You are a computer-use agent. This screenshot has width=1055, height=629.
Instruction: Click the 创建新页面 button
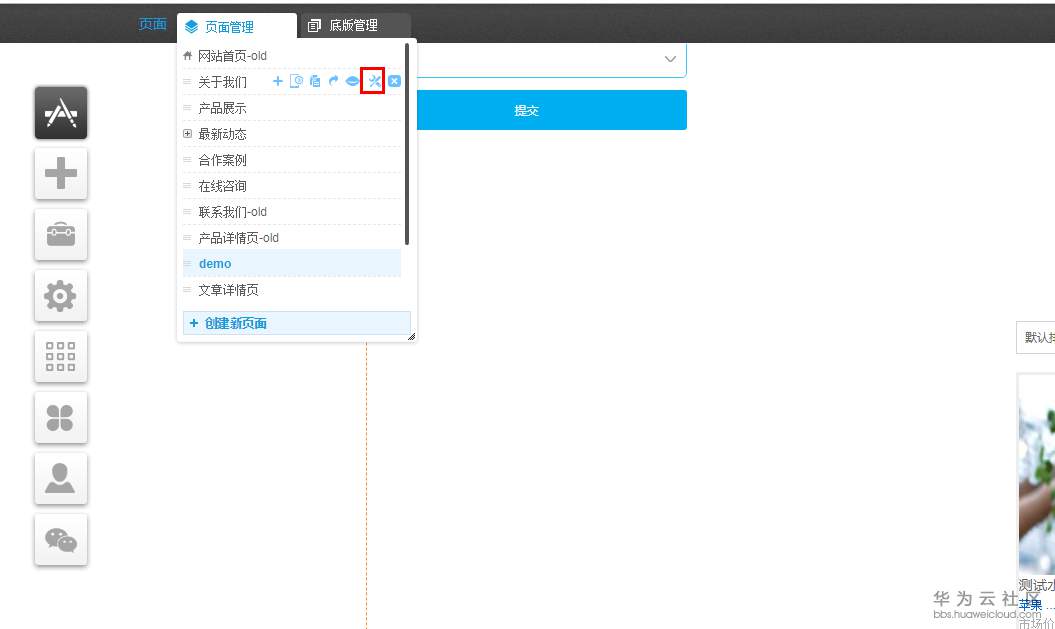pyautogui.click(x=297, y=323)
